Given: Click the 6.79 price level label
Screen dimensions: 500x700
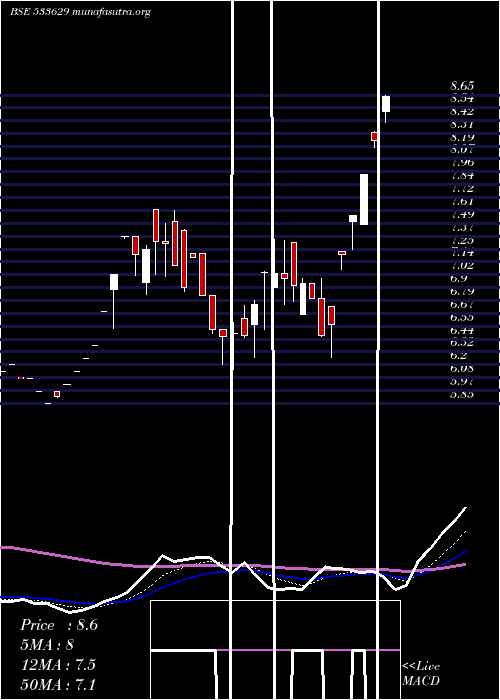Looking at the screenshot, I should tap(462, 292).
